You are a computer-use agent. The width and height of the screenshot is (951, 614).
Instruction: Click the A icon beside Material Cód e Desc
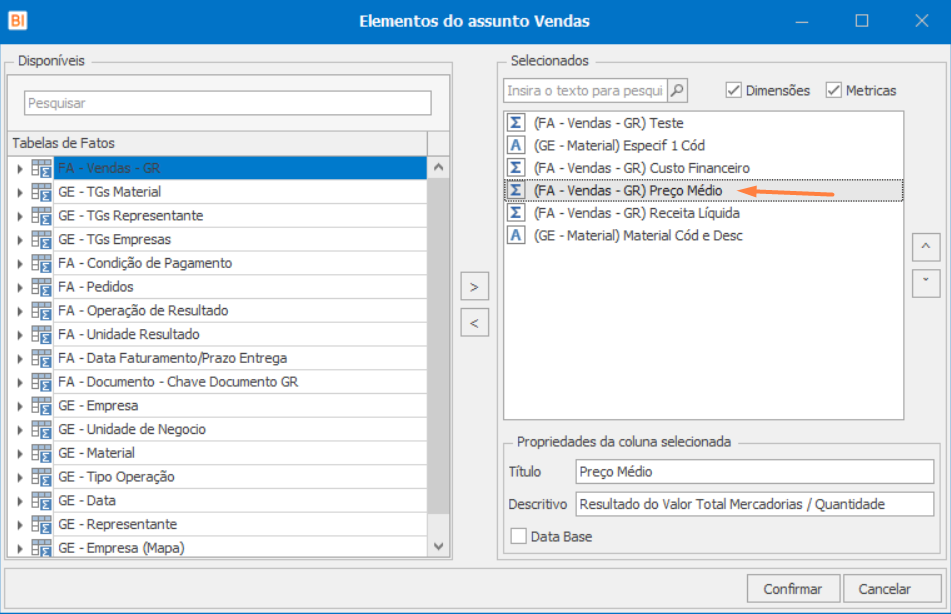pyautogui.click(x=516, y=235)
